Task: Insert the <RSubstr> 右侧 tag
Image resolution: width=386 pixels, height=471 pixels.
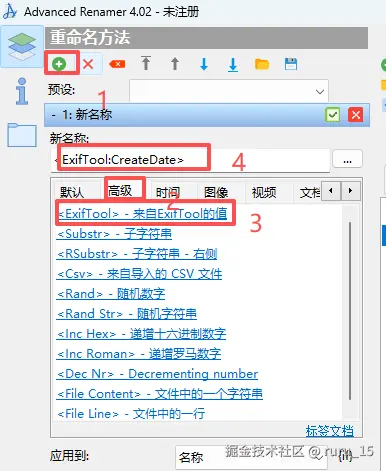Action: tap(137, 254)
